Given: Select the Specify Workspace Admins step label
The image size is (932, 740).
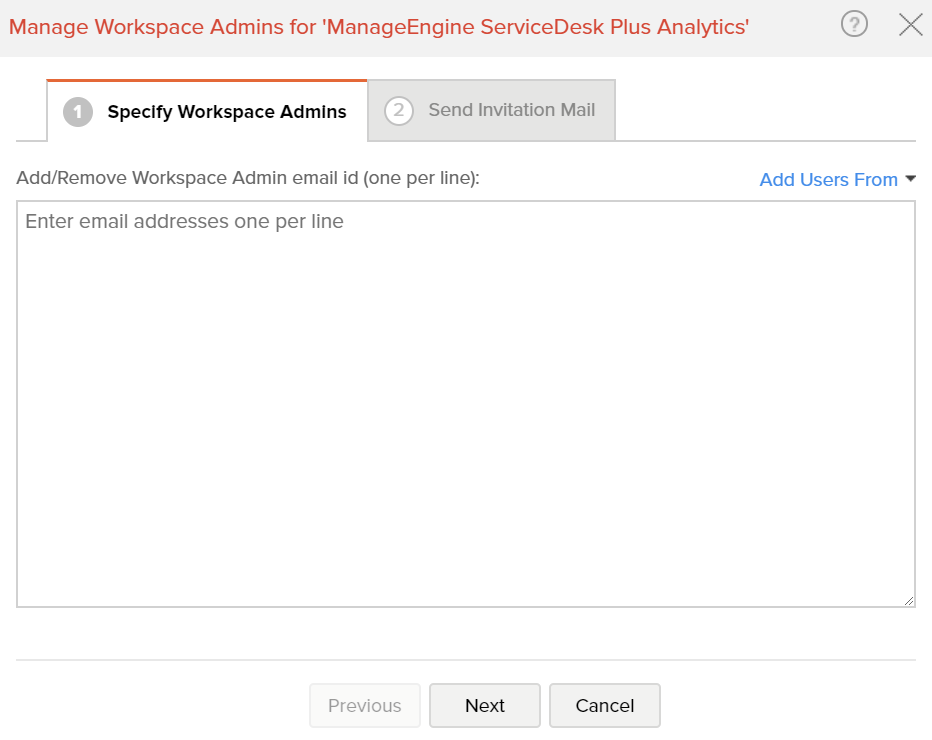Looking at the screenshot, I should 227,112.
